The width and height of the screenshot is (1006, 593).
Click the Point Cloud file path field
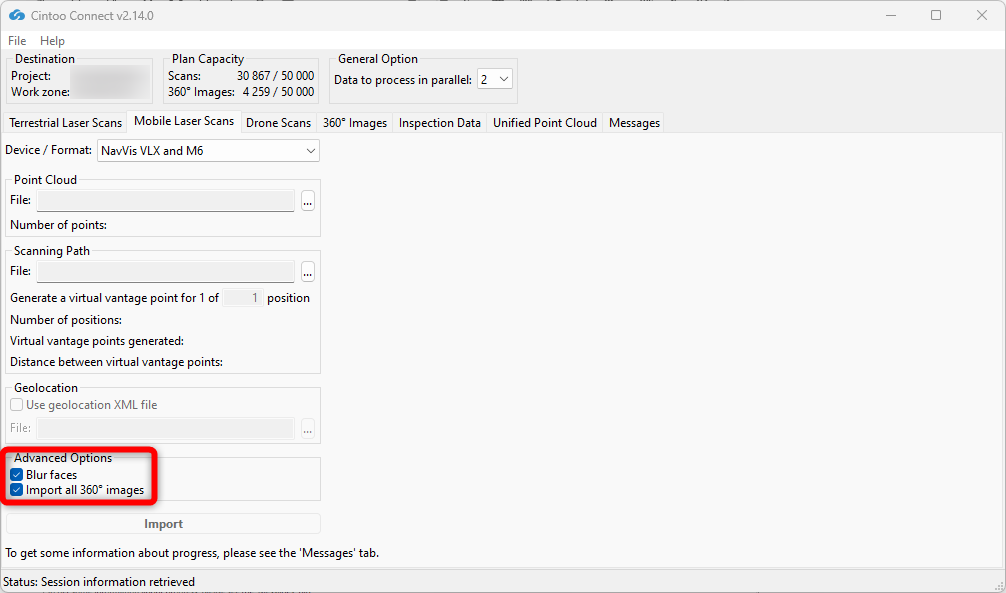click(x=166, y=201)
